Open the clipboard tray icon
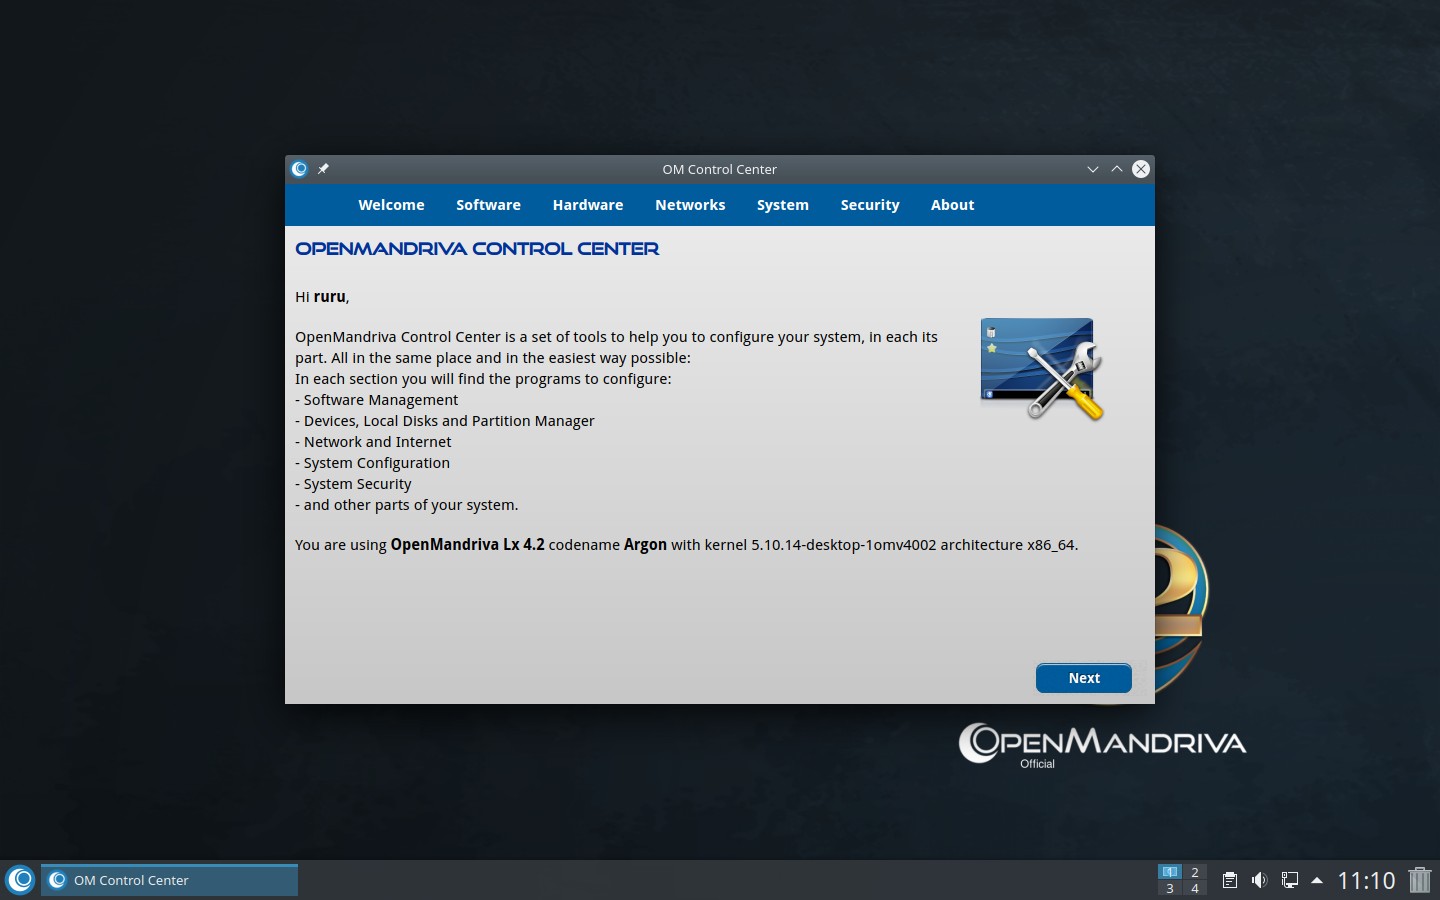The width and height of the screenshot is (1440, 900). click(1230, 880)
